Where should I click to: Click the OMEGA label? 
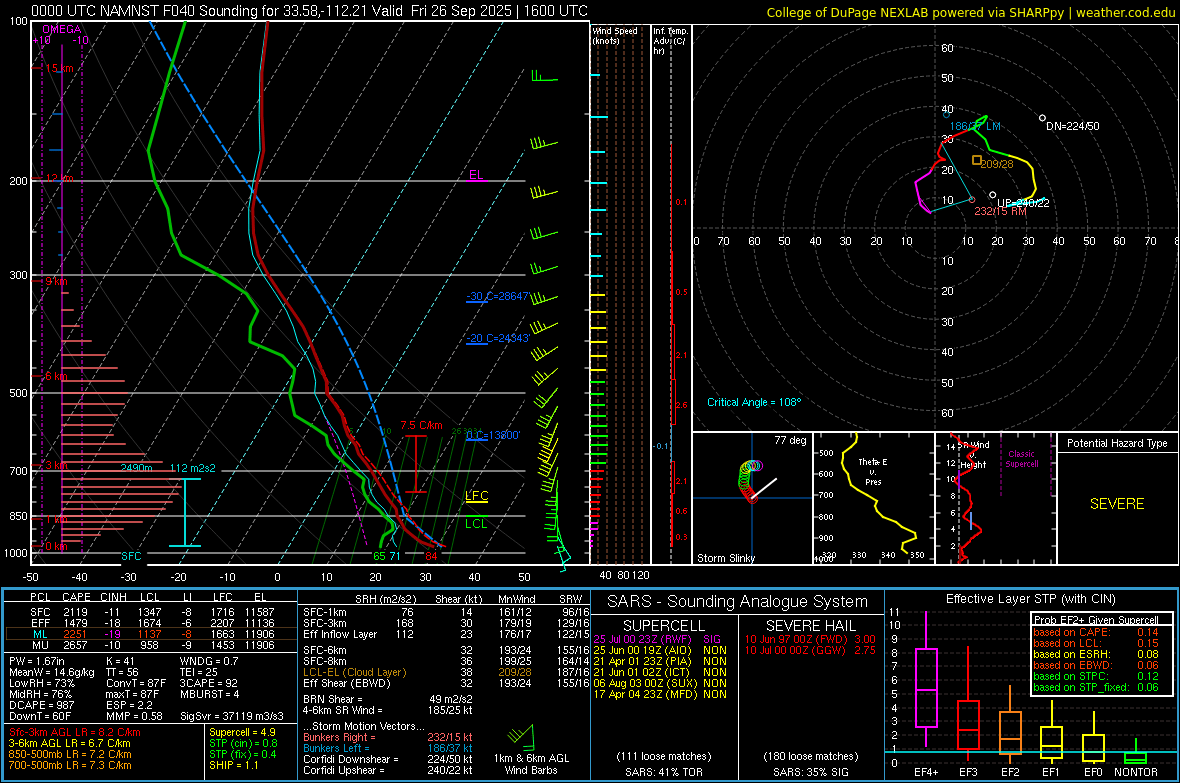62,29
